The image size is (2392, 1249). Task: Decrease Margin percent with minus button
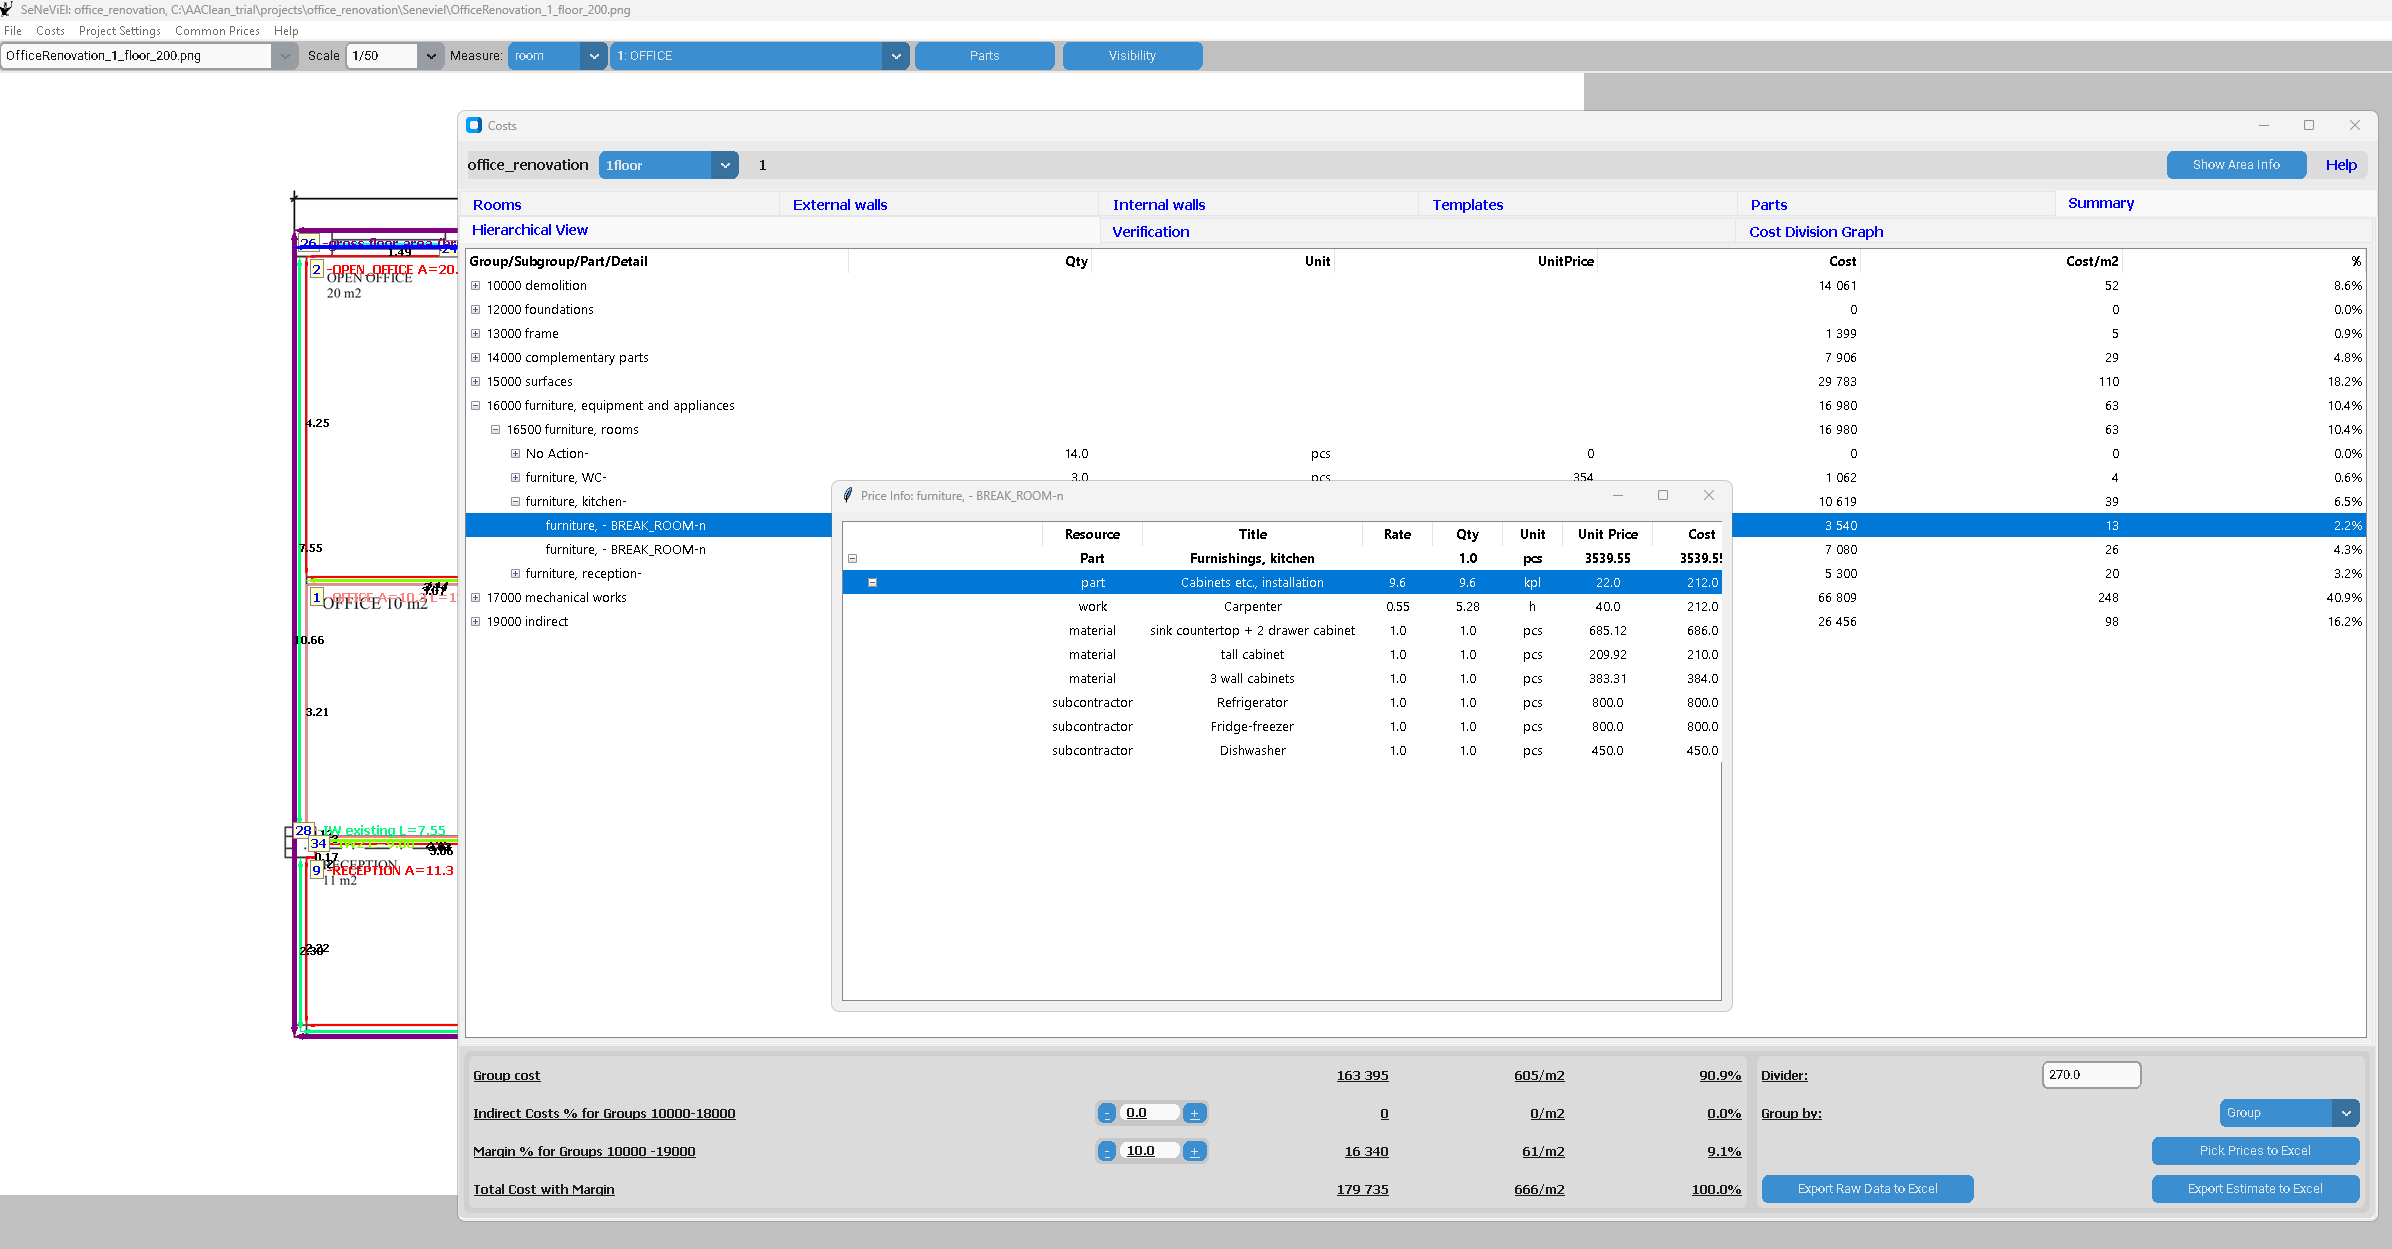(1107, 1151)
